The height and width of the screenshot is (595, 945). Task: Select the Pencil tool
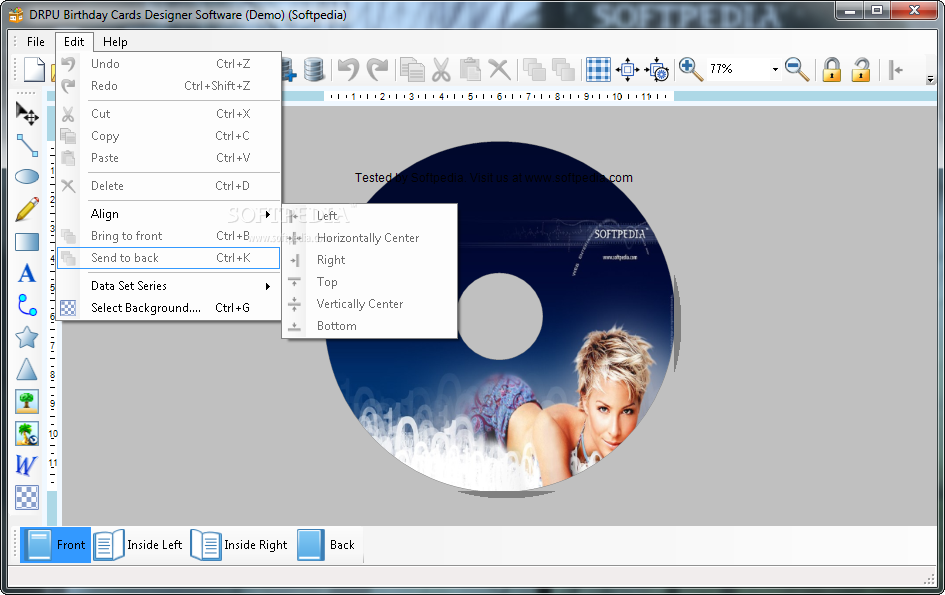(27, 209)
